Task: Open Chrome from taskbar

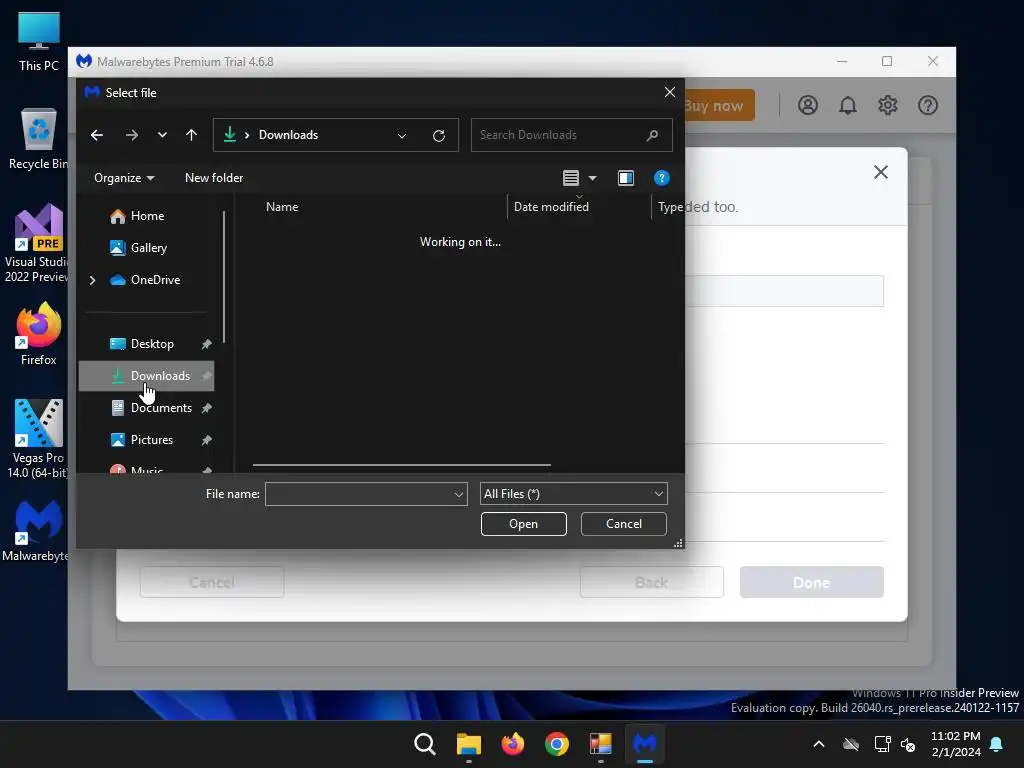Action: coord(556,744)
